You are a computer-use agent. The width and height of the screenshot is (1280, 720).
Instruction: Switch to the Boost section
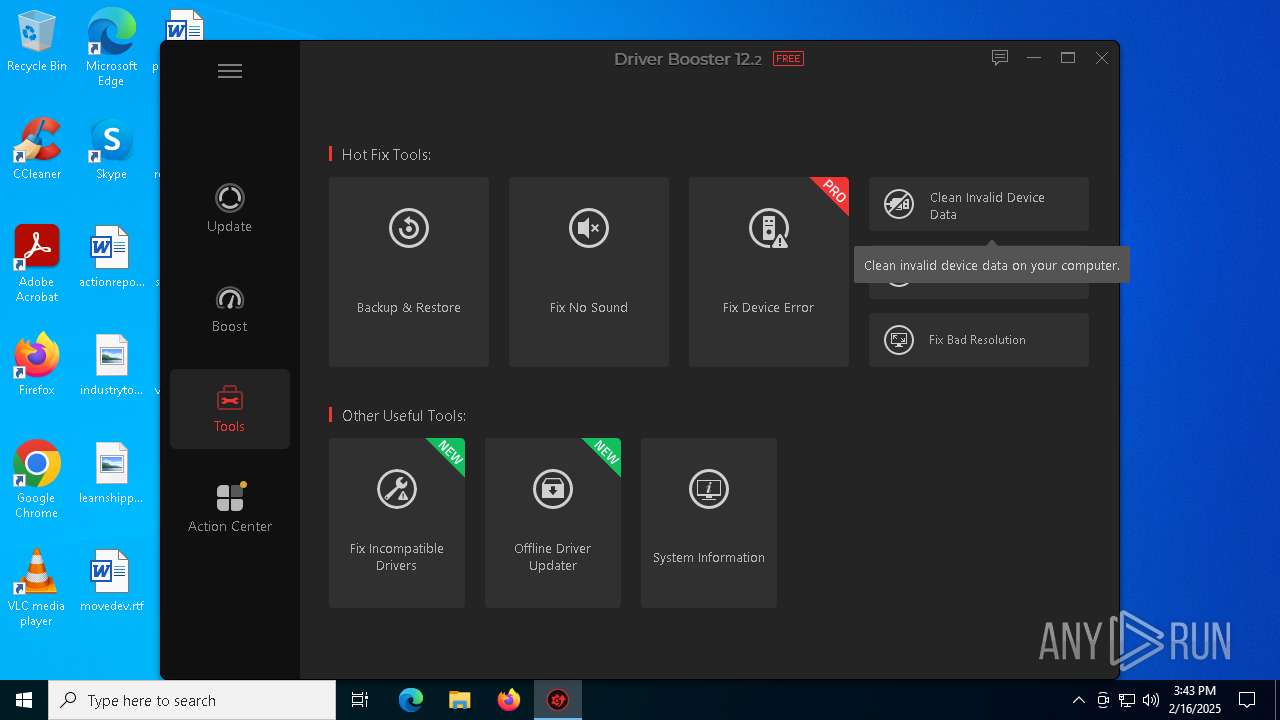coord(229,309)
